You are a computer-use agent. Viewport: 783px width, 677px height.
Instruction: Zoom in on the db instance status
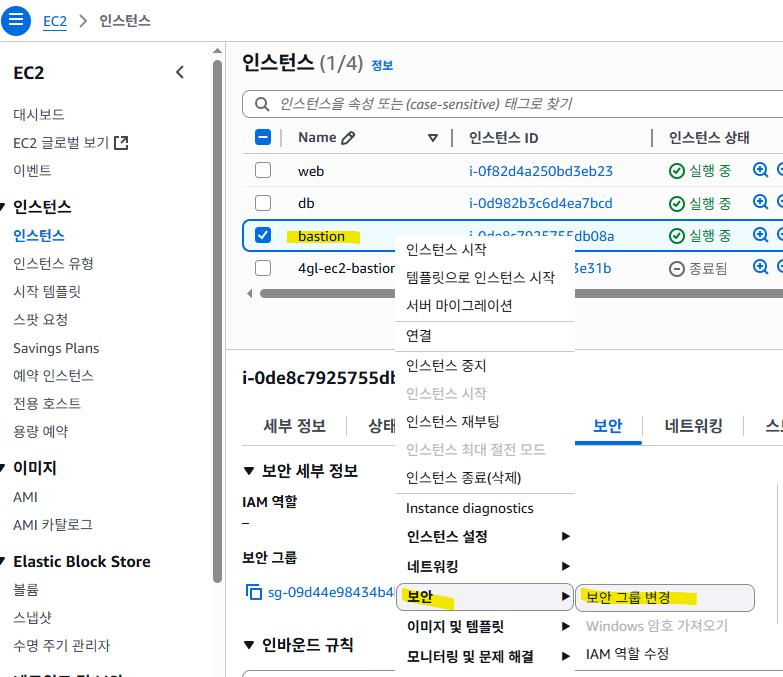(760, 202)
